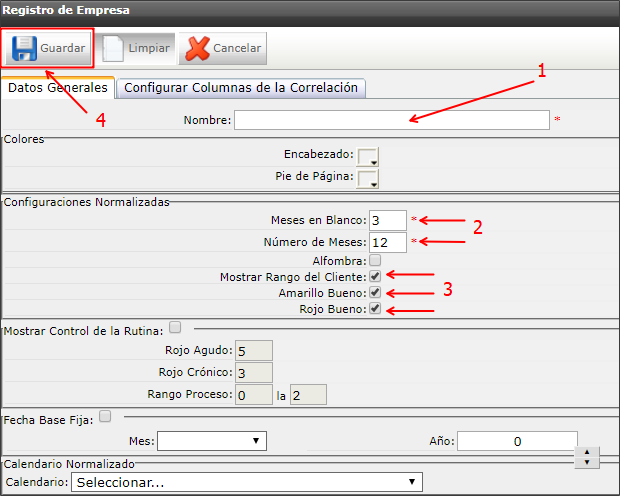Click the Meses en Blanco field
This screenshot has width=620, height=496.
tap(388, 220)
